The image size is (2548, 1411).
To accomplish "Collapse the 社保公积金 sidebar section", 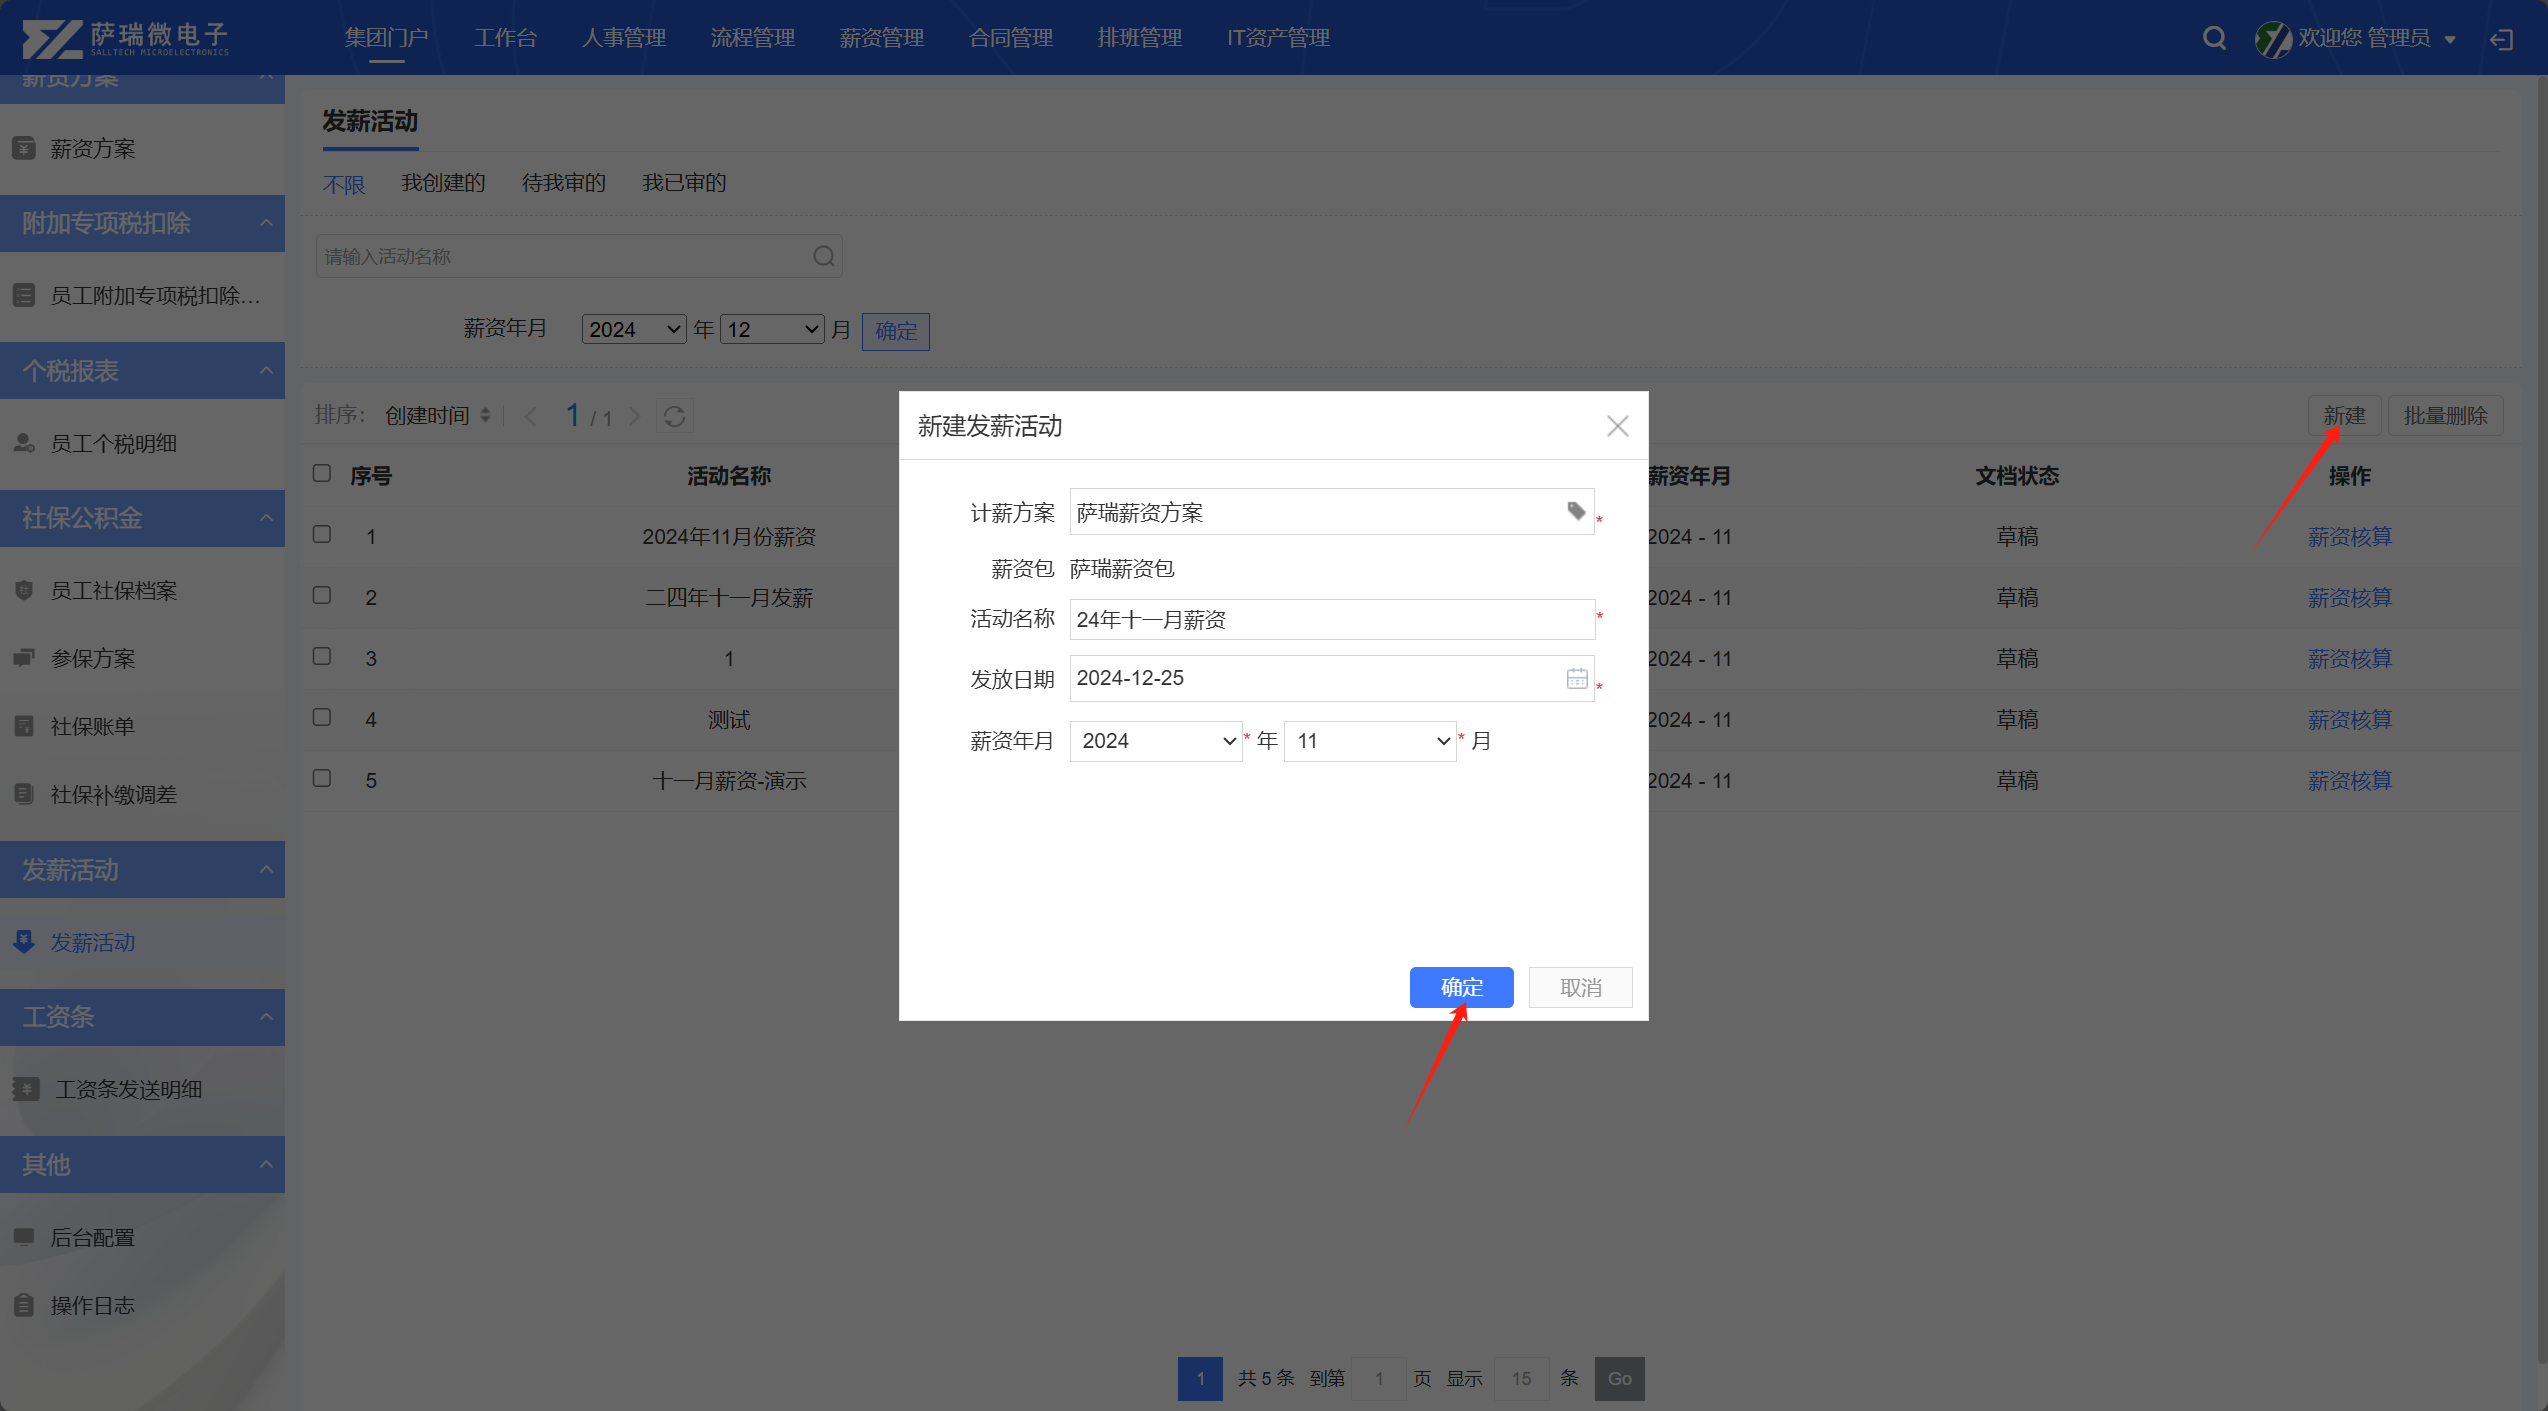I will (266, 518).
